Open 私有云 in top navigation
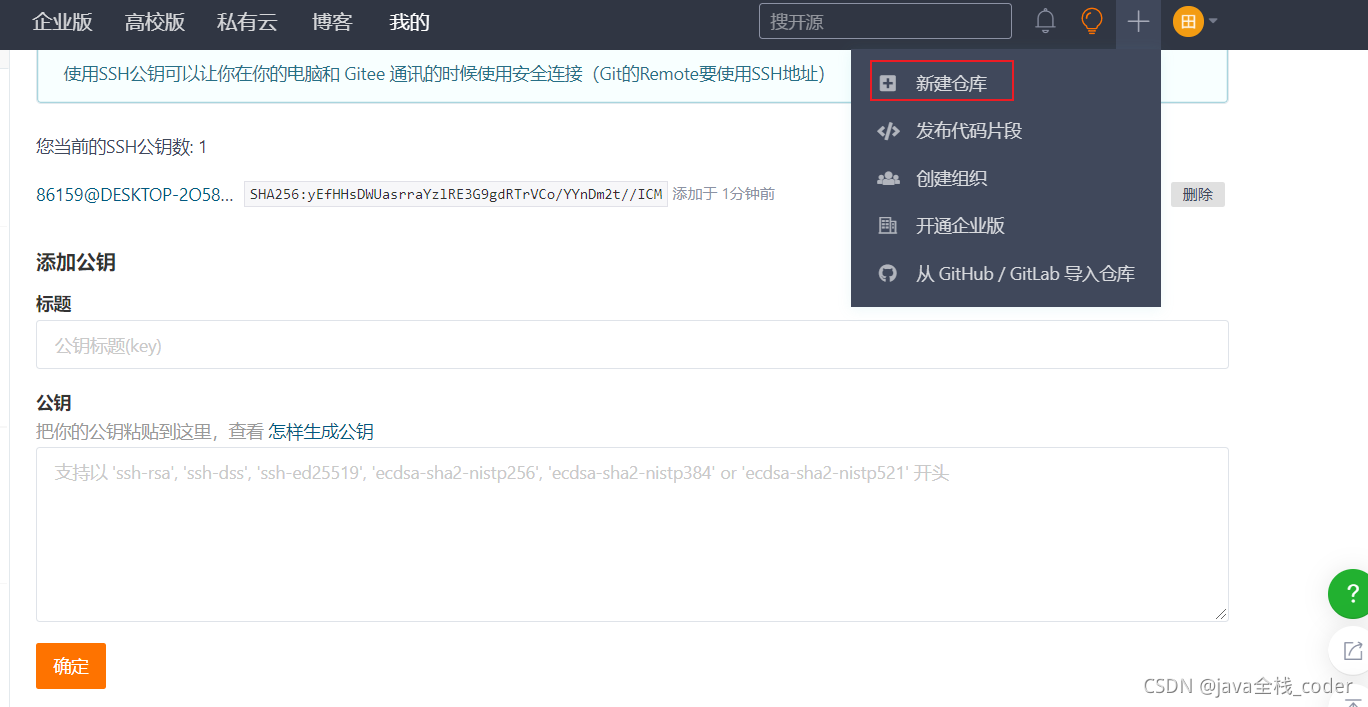The height and width of the screenshot is (707, 1368). pyautogui.click(x=247, y=22)
